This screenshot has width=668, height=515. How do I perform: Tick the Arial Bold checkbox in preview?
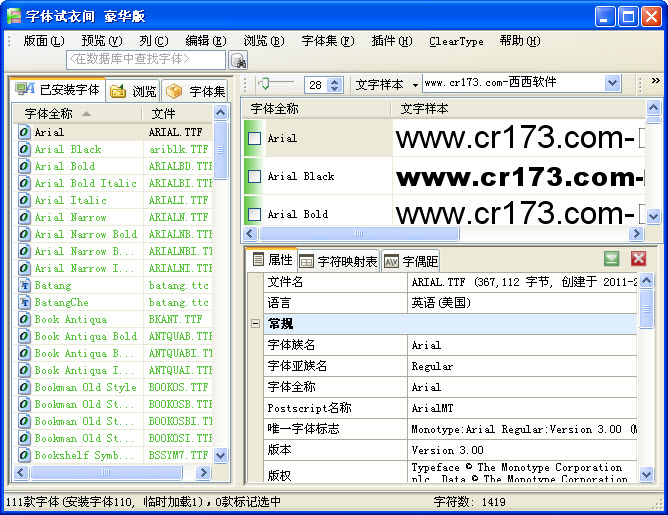pos(254,214)
